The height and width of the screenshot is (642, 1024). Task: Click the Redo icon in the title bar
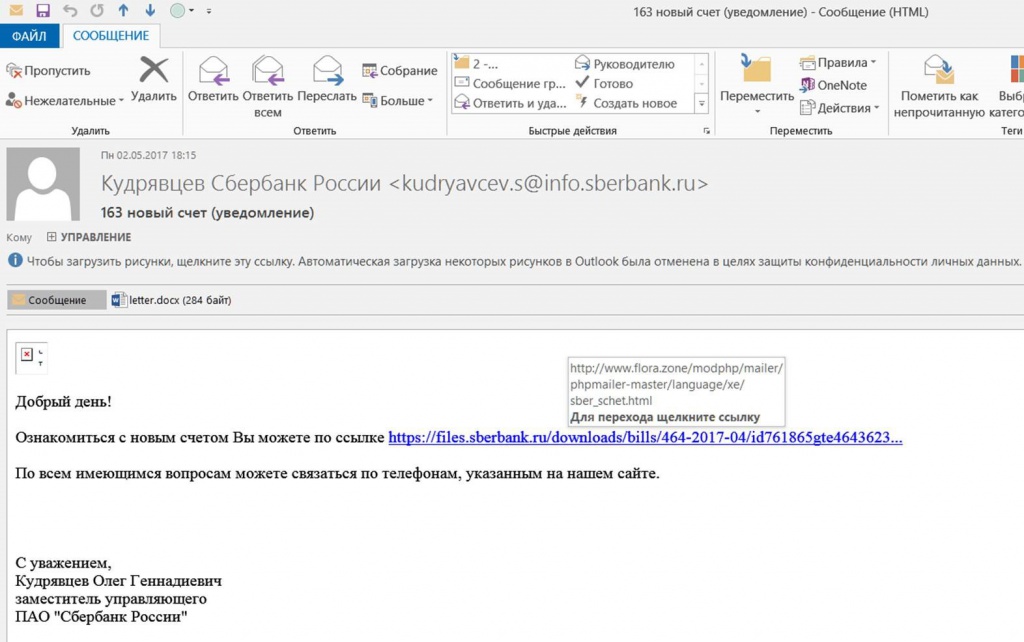(97, 10)
